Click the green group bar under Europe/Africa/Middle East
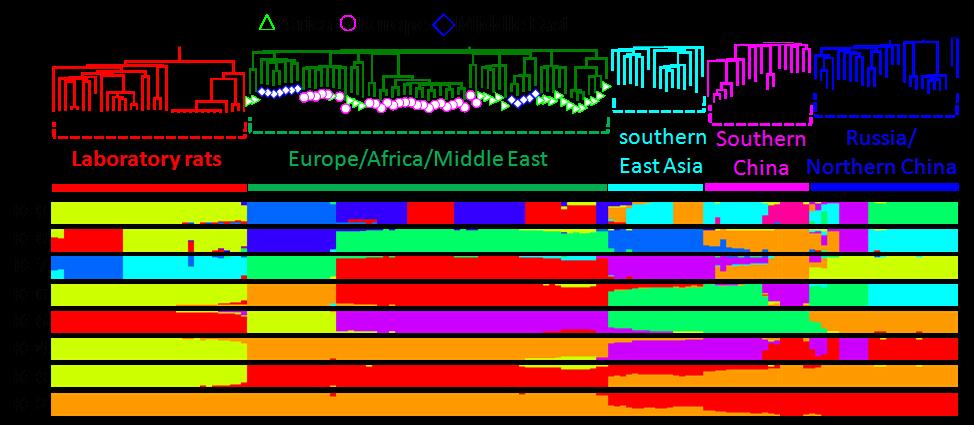 point(427,187)
